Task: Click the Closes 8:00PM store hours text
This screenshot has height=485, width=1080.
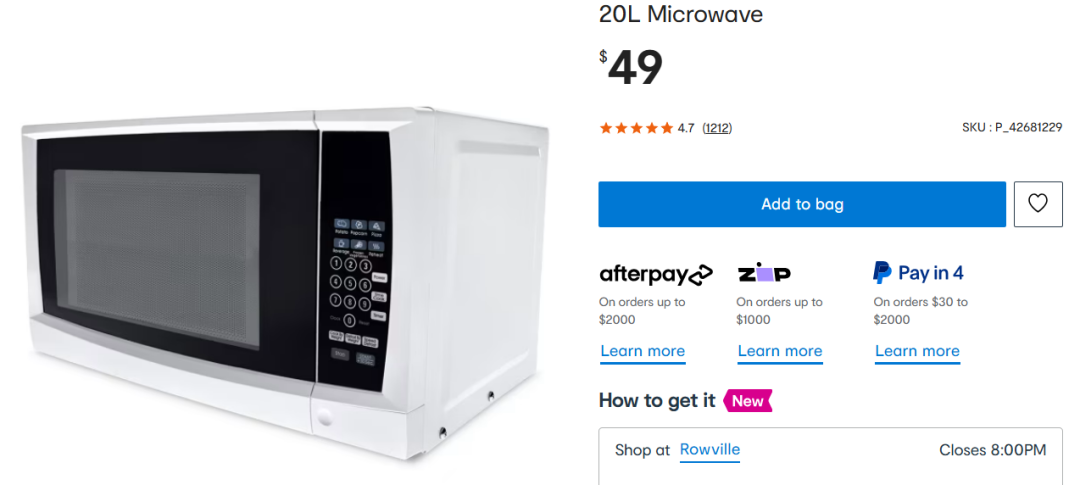Action: point(993,451)
